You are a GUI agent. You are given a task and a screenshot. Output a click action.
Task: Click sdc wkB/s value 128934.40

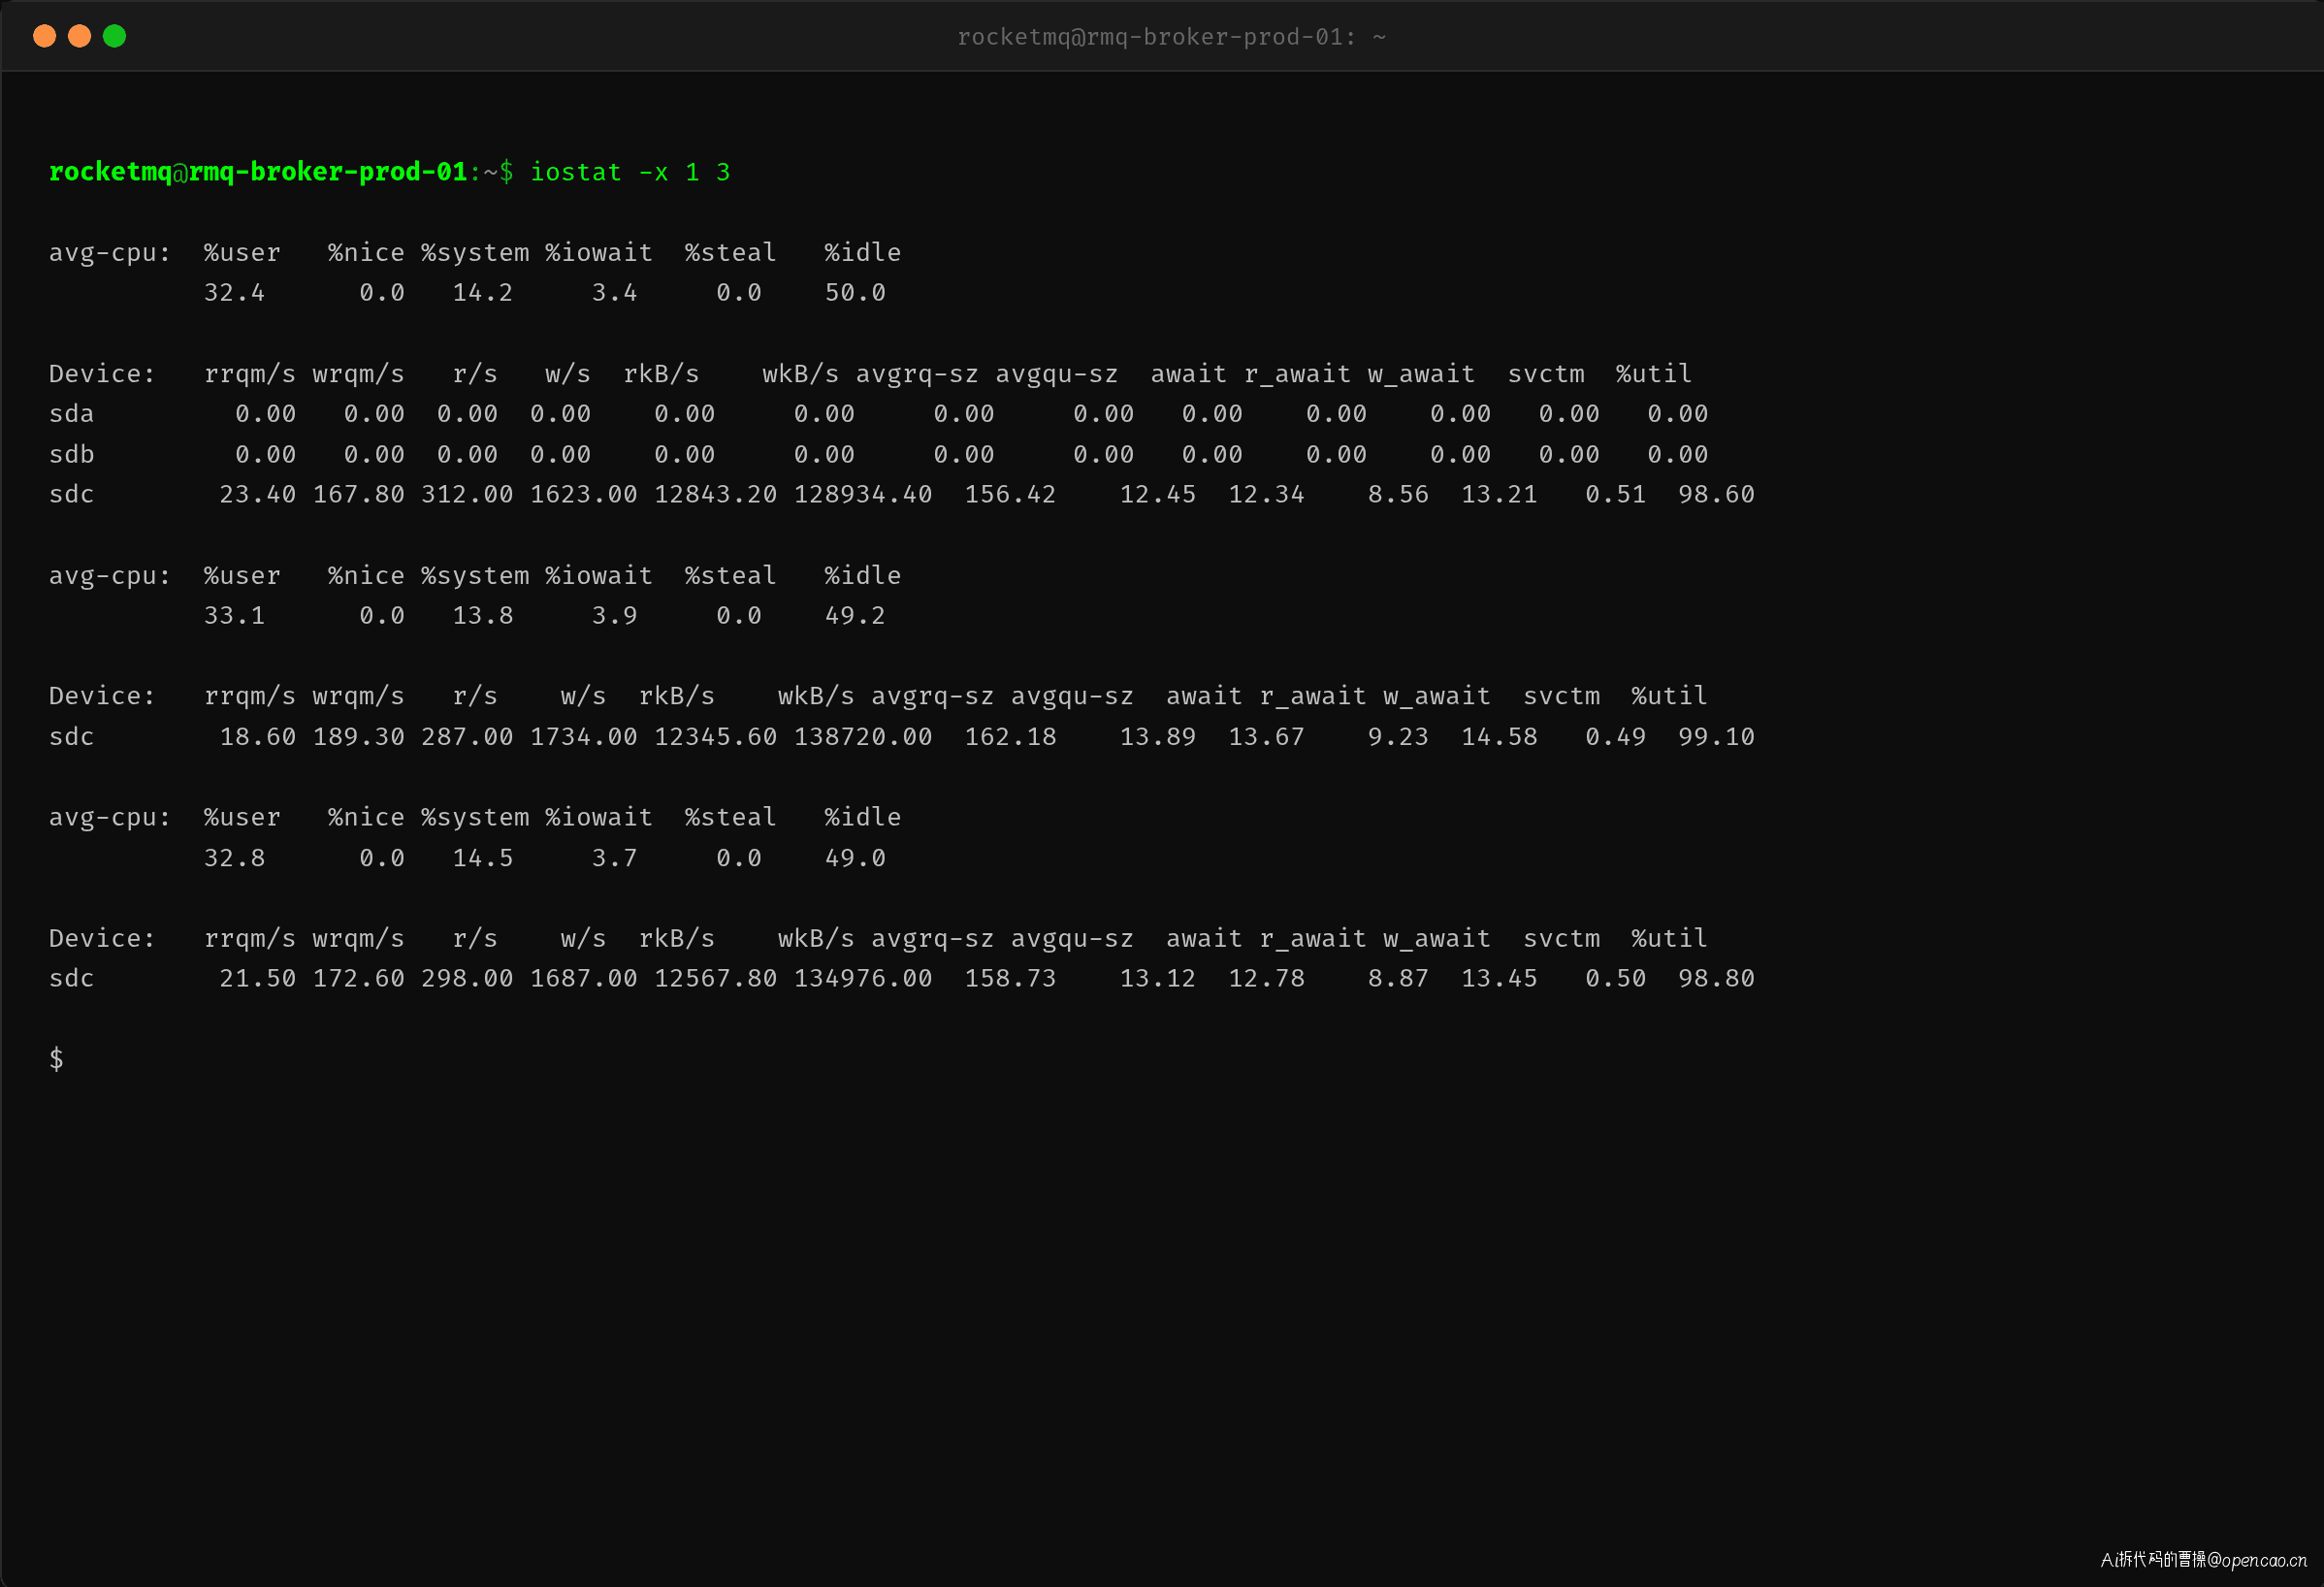[x=863, y=495]
